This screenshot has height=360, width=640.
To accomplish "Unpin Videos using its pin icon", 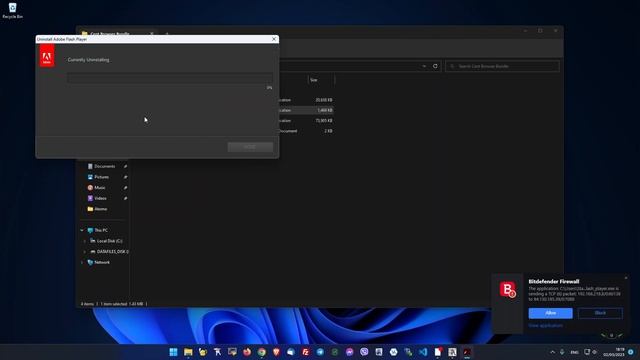I will (125, 198).
